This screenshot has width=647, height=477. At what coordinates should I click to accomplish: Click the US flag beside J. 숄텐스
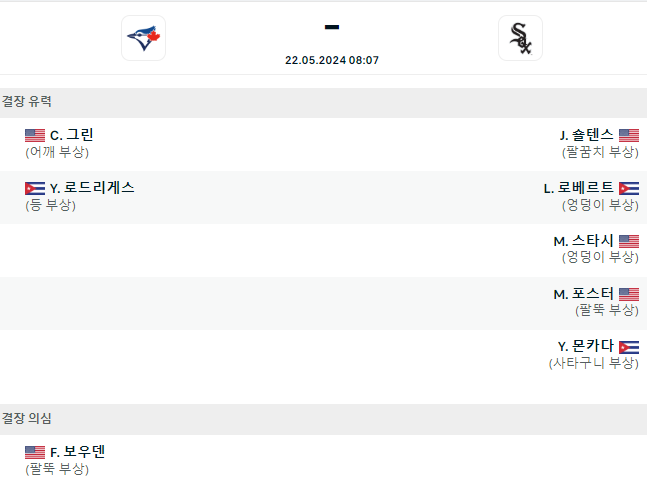coord(629,135)
